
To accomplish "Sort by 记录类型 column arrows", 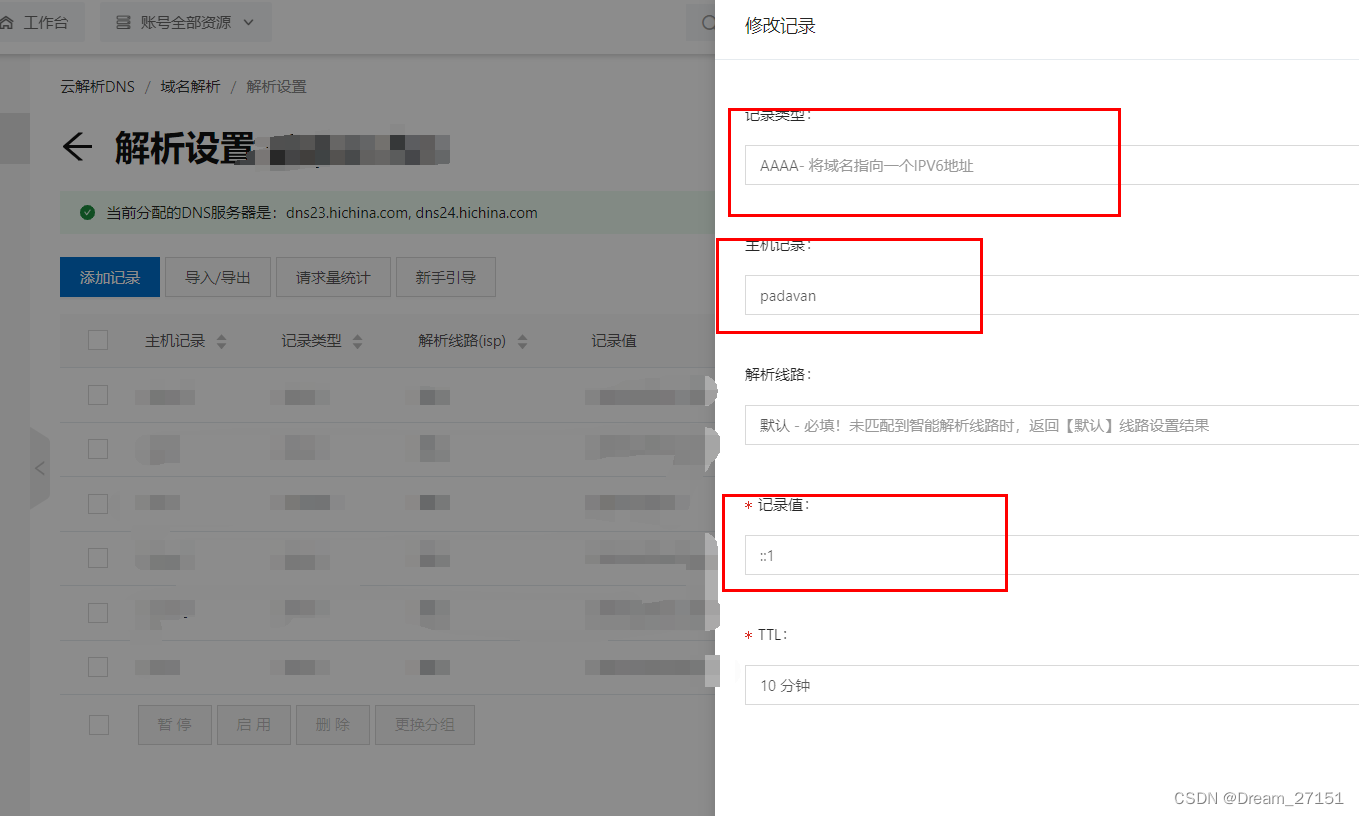I will tap(357, 341).
